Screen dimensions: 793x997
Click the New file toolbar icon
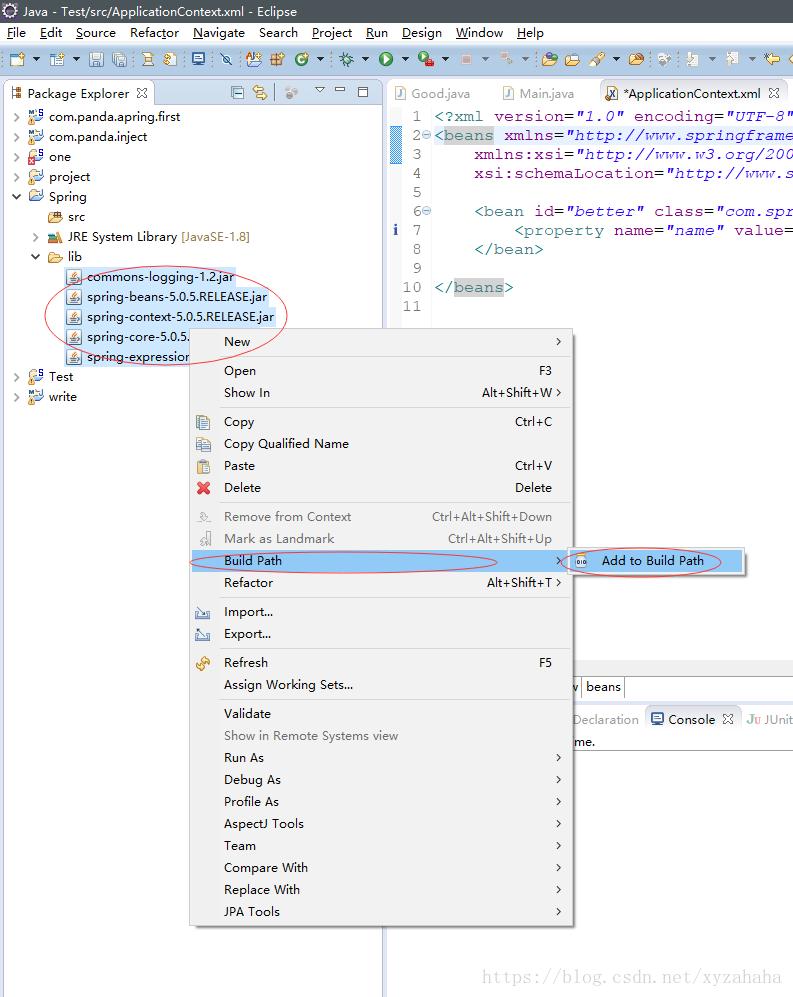[x=18, y=59]
